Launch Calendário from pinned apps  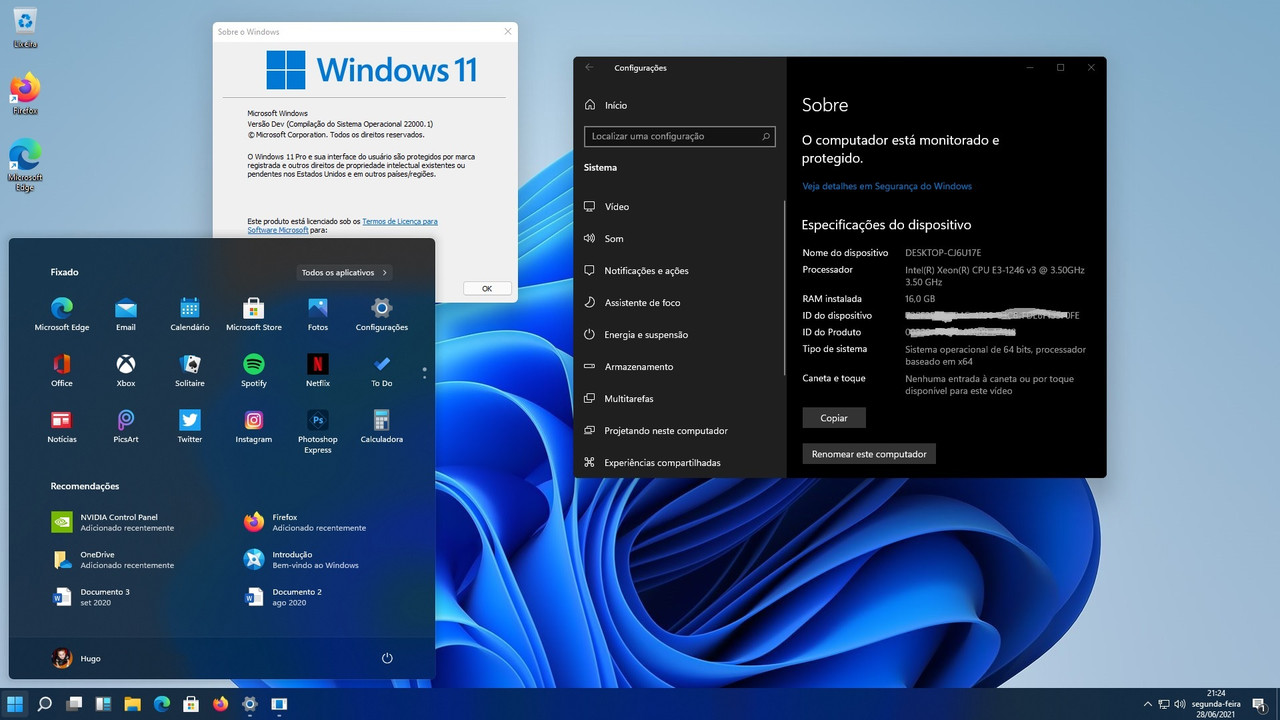coord(190,314)
